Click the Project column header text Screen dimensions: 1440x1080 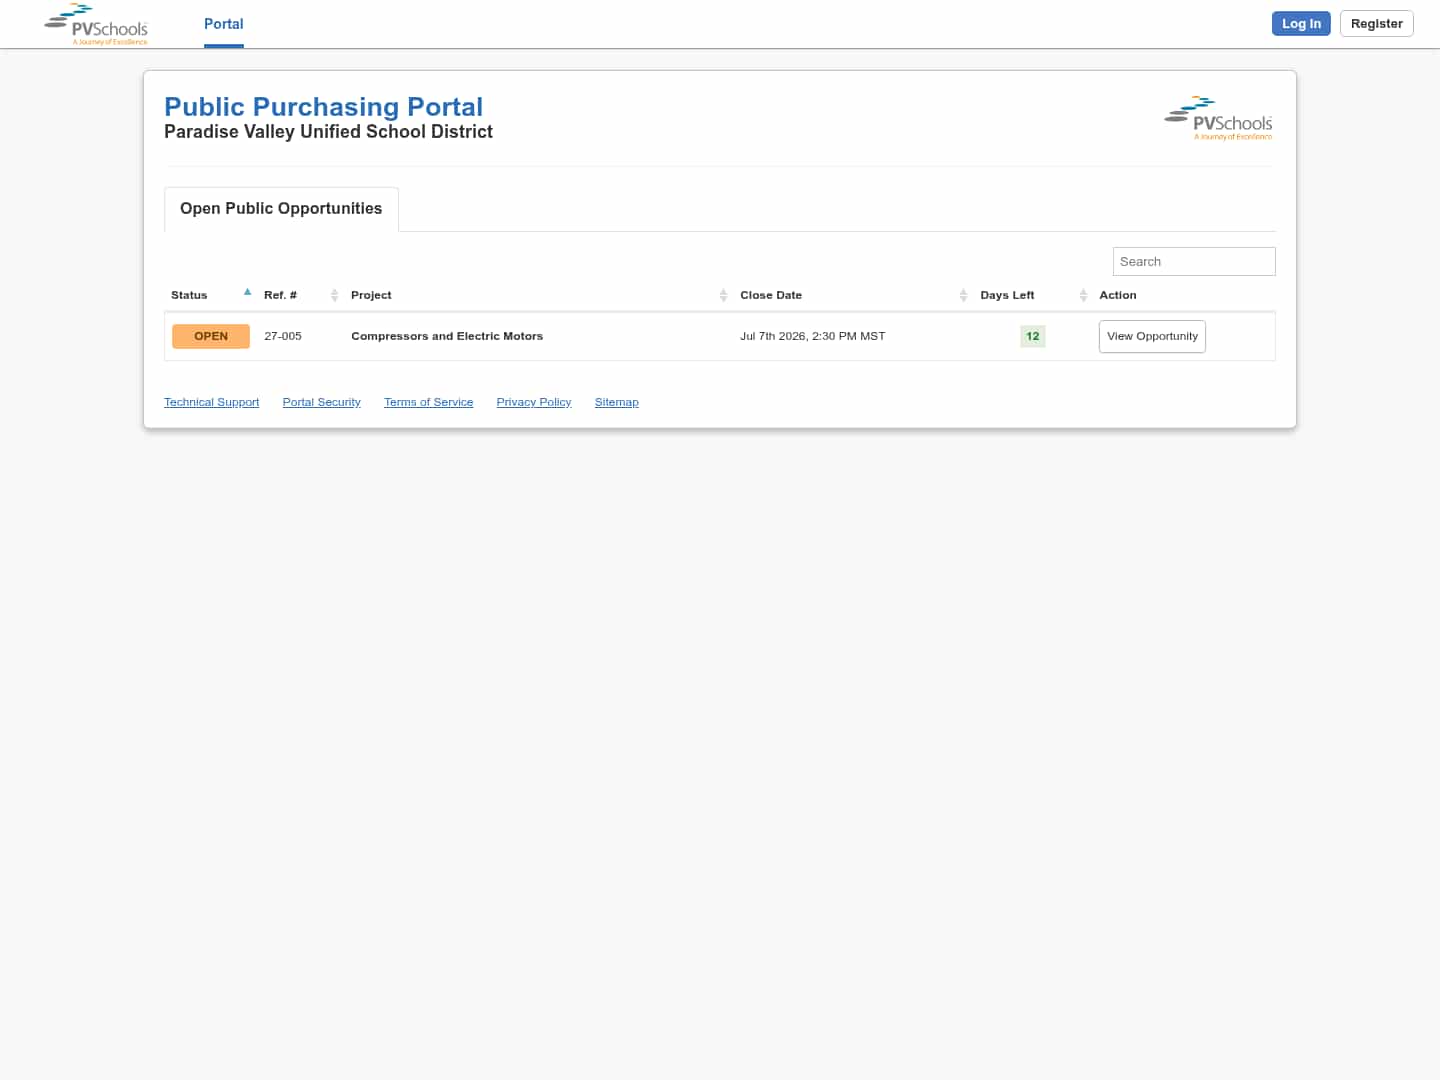click(371, 295)
